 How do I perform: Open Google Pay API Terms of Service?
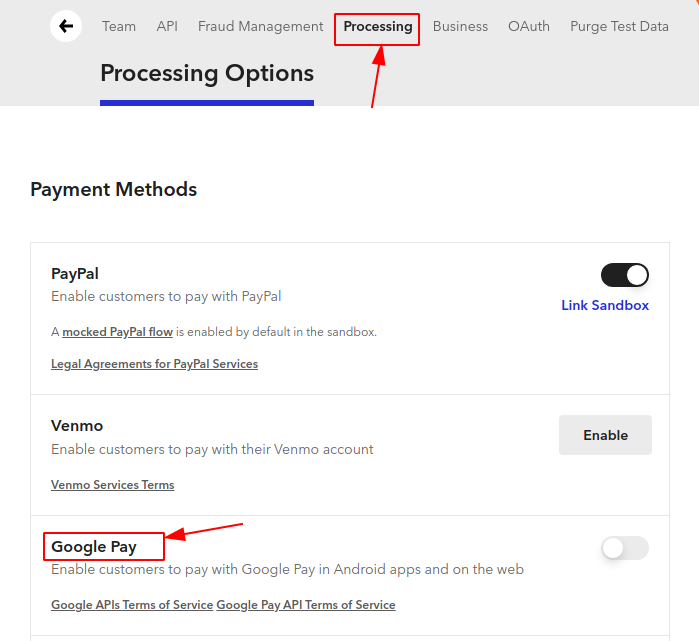(306, 605)
